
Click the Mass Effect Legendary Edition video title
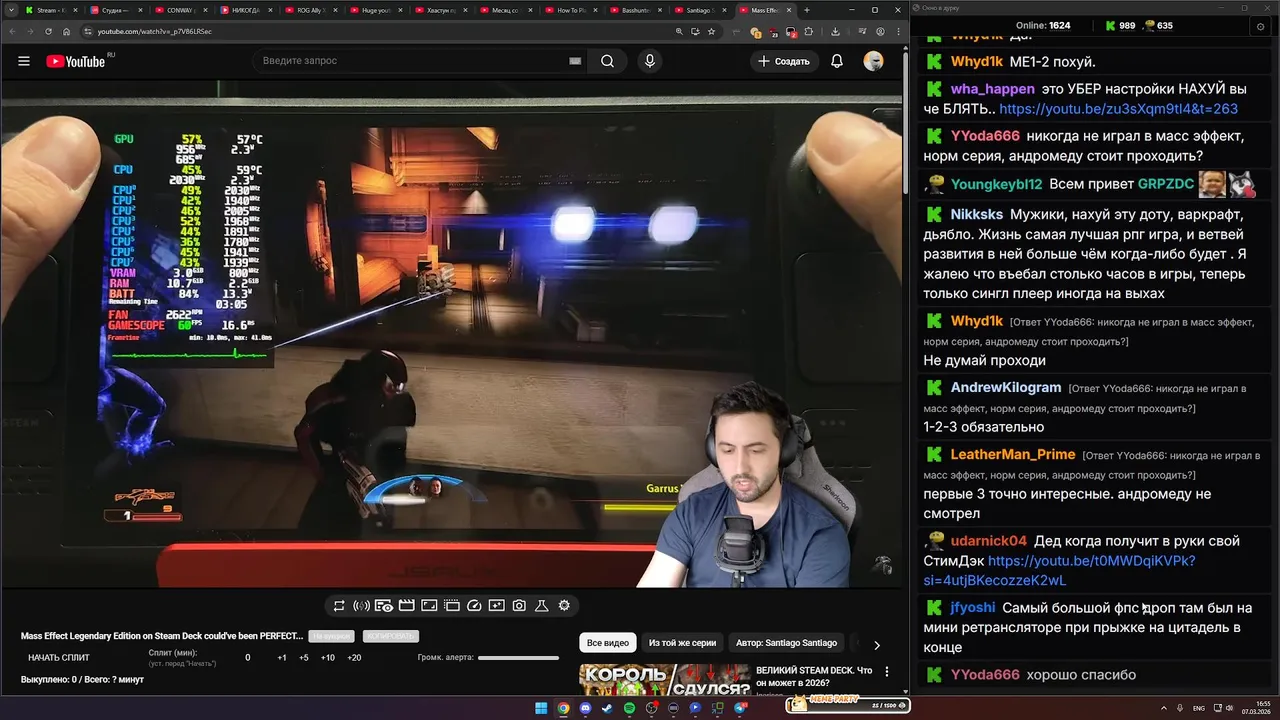(161, 636)
